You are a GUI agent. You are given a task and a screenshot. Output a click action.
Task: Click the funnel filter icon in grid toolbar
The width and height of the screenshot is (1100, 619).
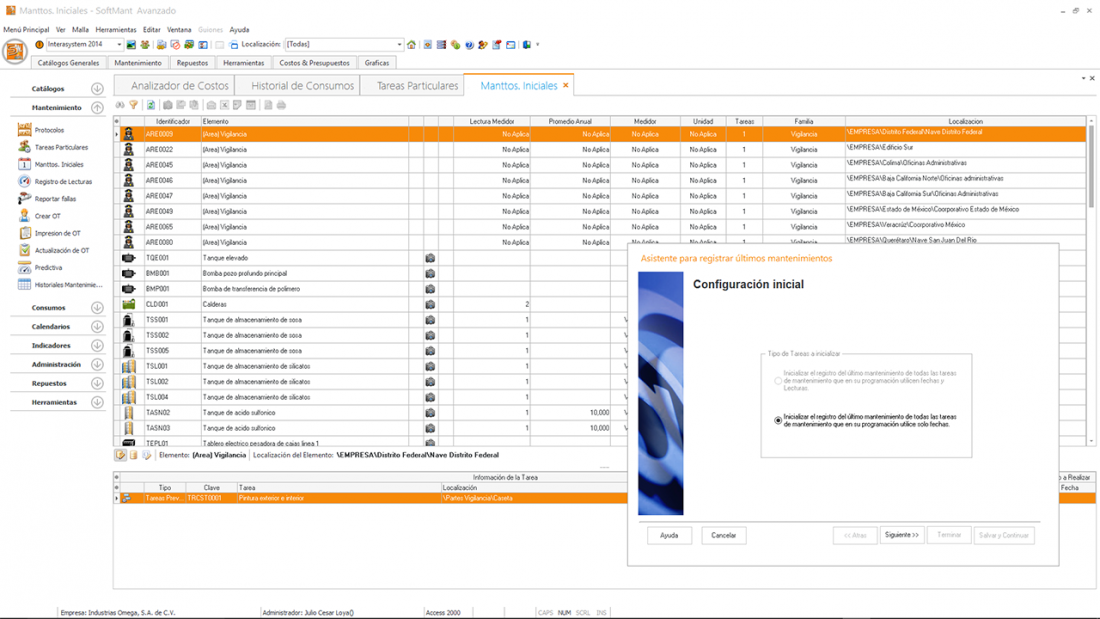(133, 105)
